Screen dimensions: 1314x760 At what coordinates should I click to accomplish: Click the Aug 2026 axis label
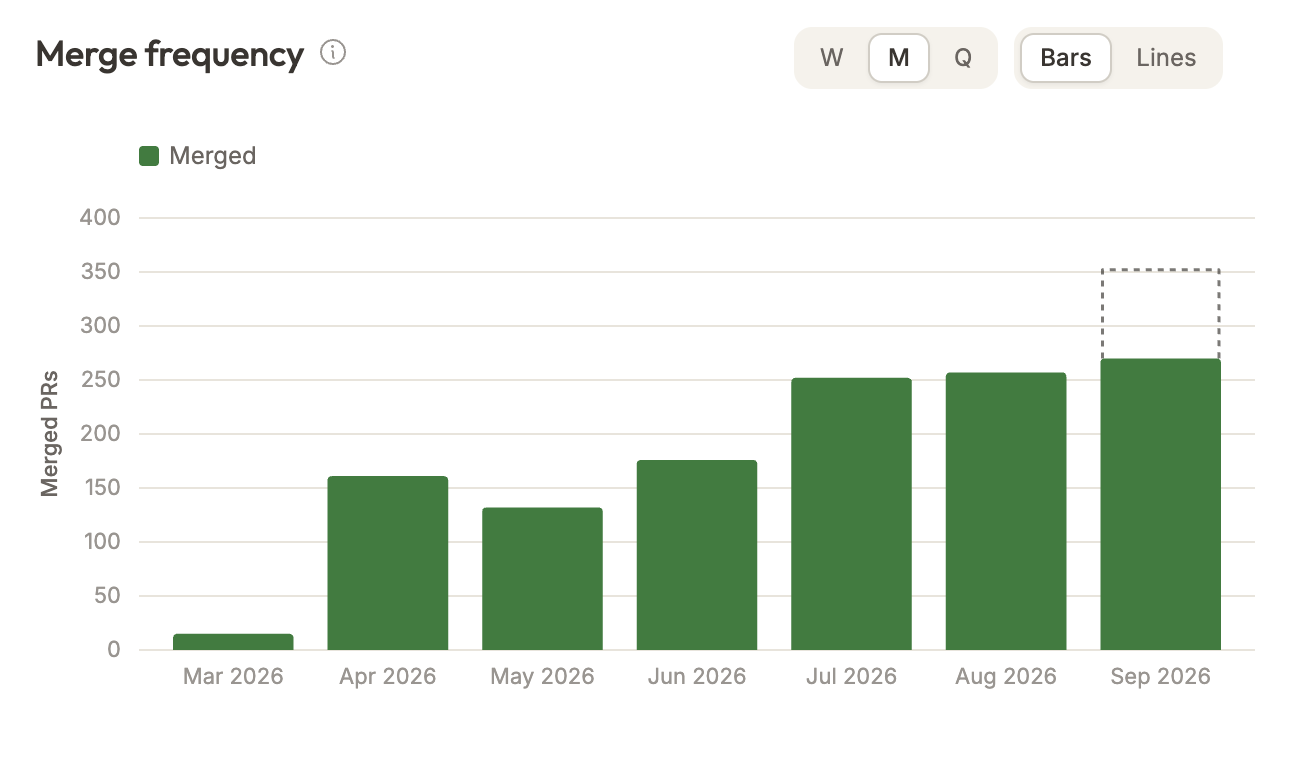(1006, 677)
